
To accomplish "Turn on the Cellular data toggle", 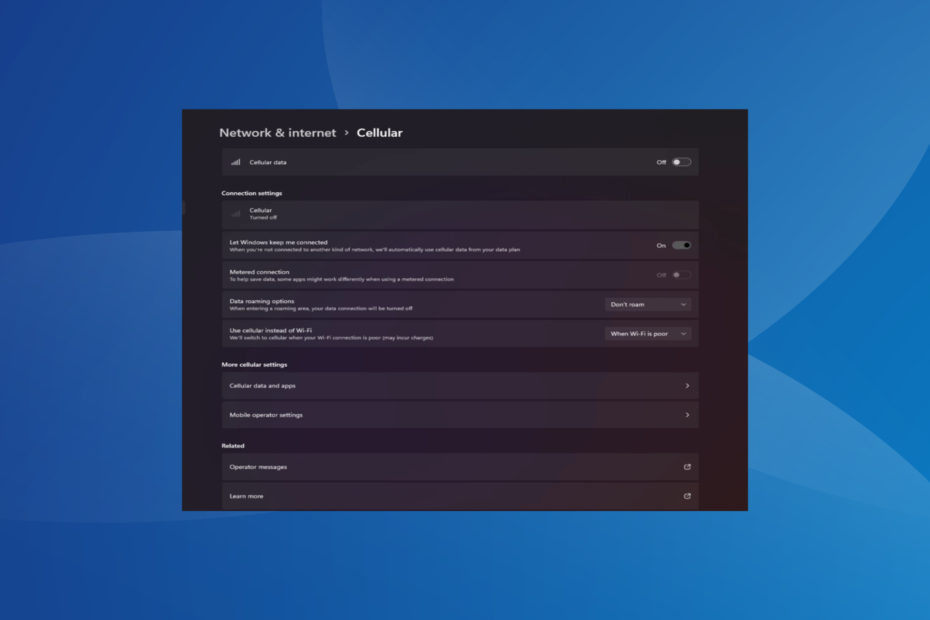I will click(680, 161).
